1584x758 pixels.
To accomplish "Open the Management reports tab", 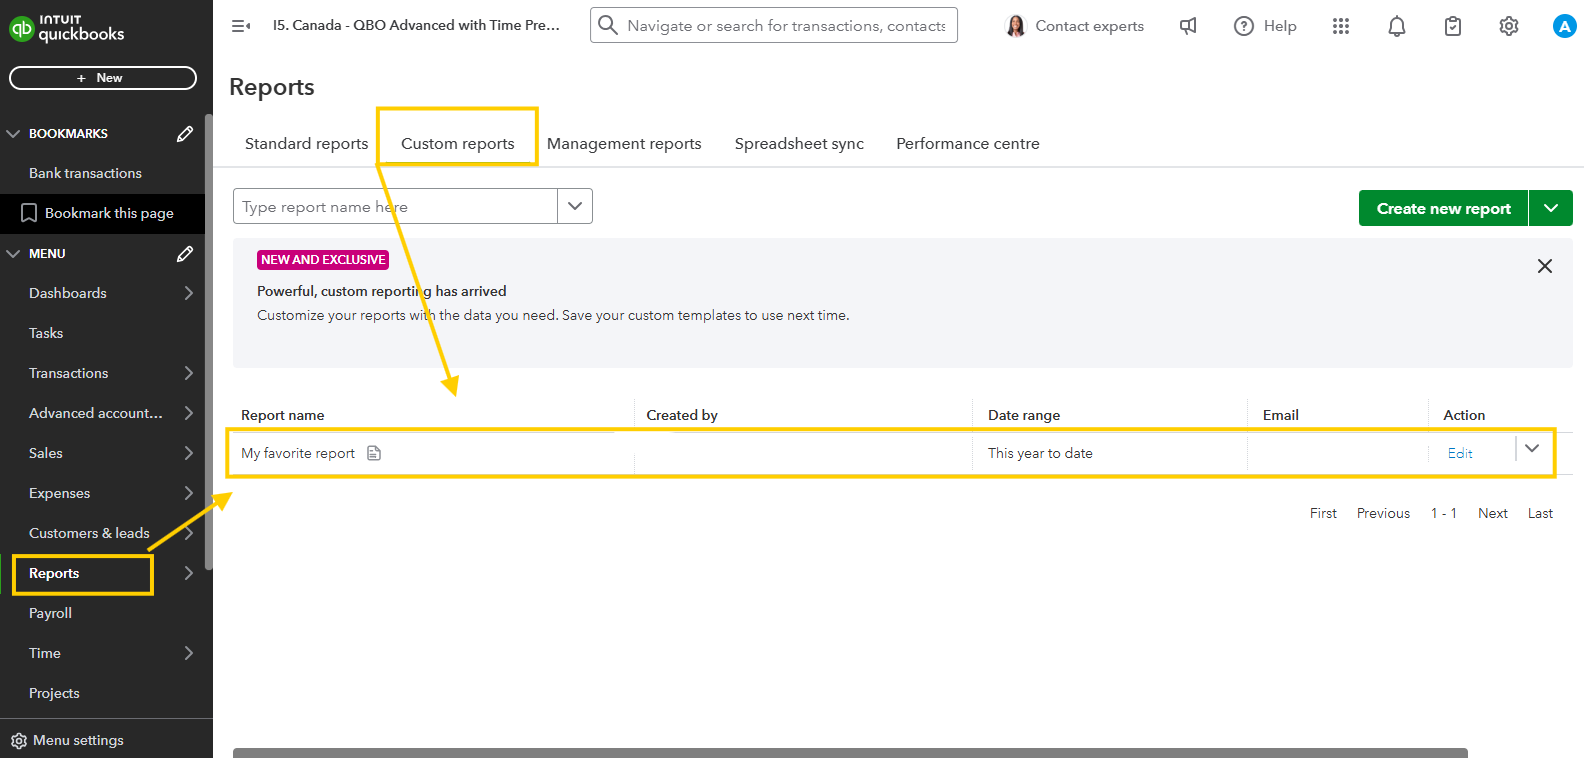I will coord(624,144).
